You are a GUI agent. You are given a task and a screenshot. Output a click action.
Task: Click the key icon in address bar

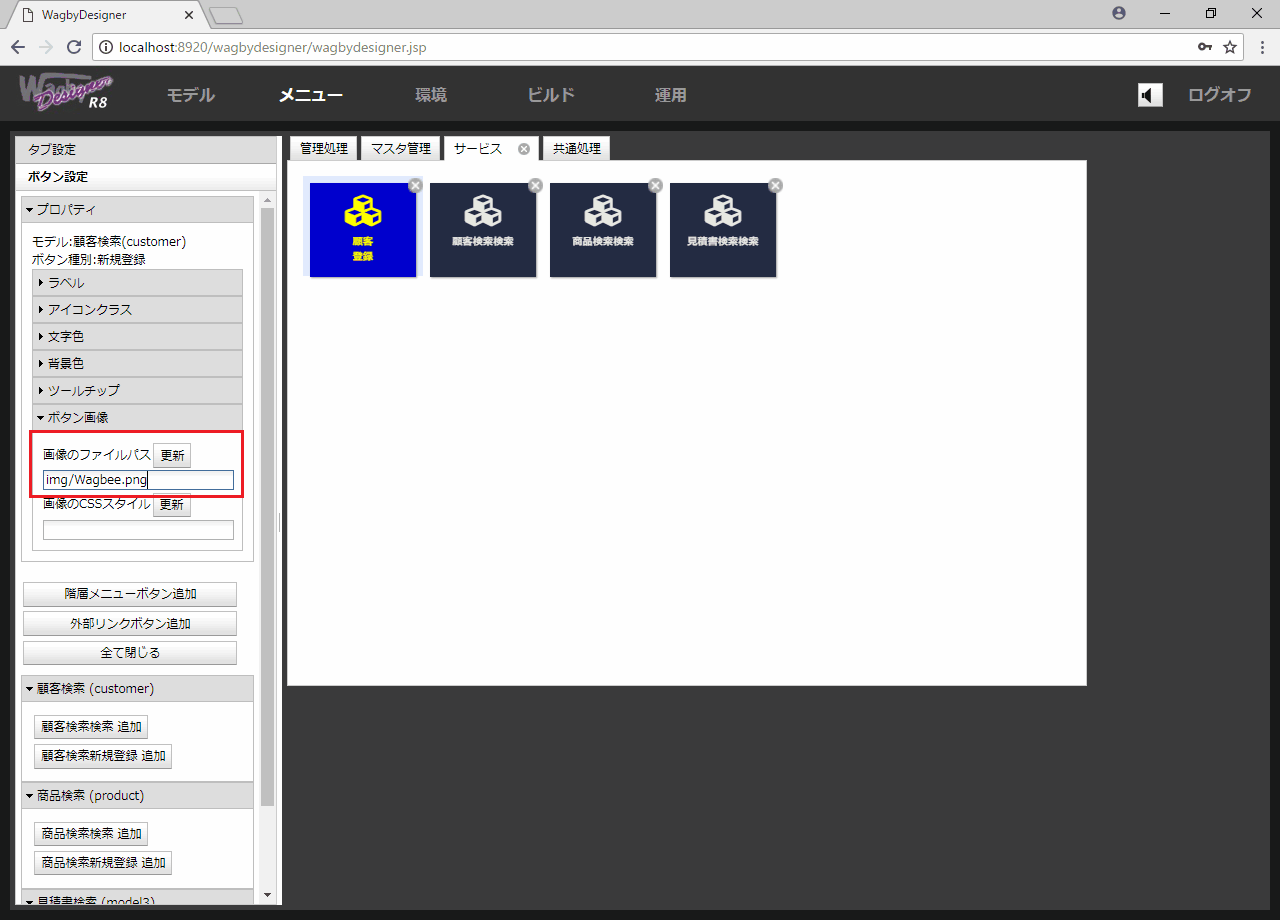click(x=1205, y=47)
